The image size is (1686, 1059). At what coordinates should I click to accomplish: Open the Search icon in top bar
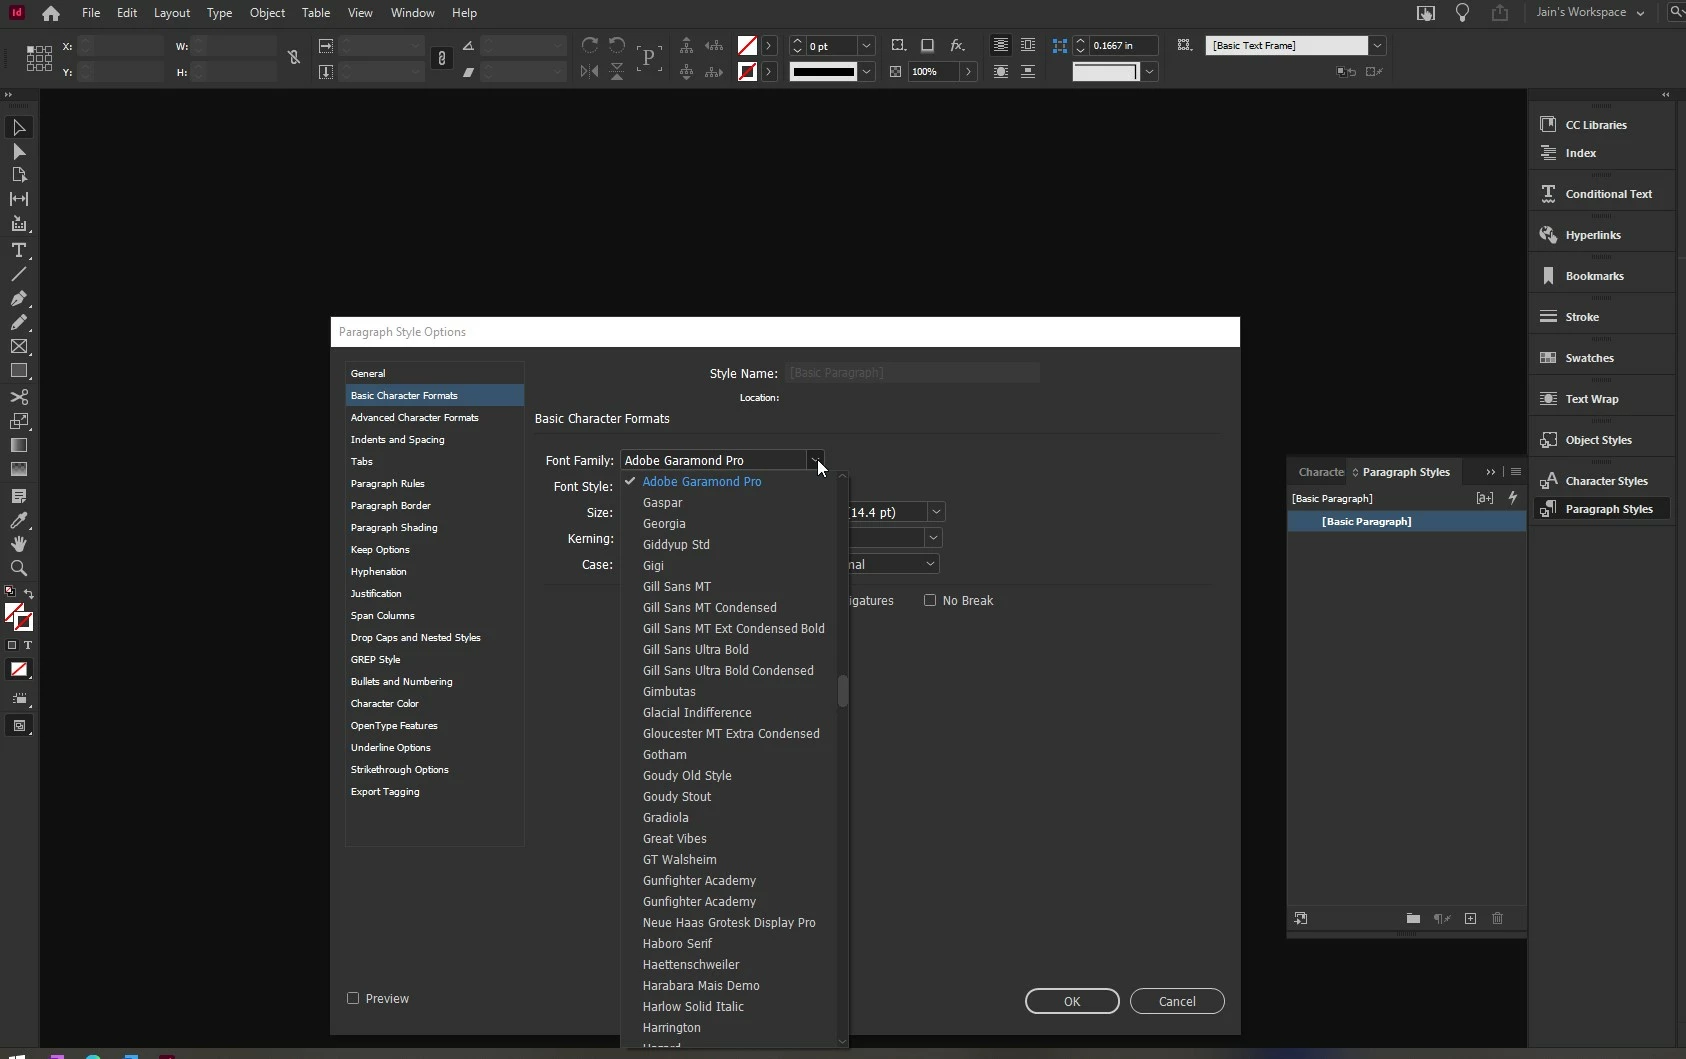pos(1676,13)
